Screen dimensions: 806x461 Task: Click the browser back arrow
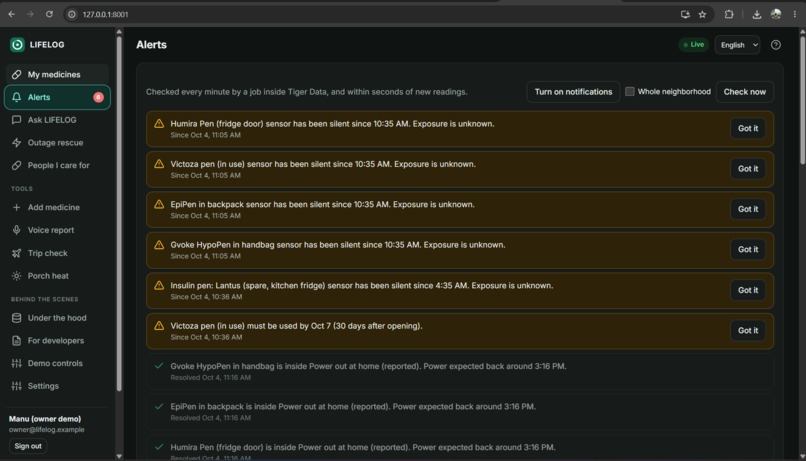pos(11,14)
